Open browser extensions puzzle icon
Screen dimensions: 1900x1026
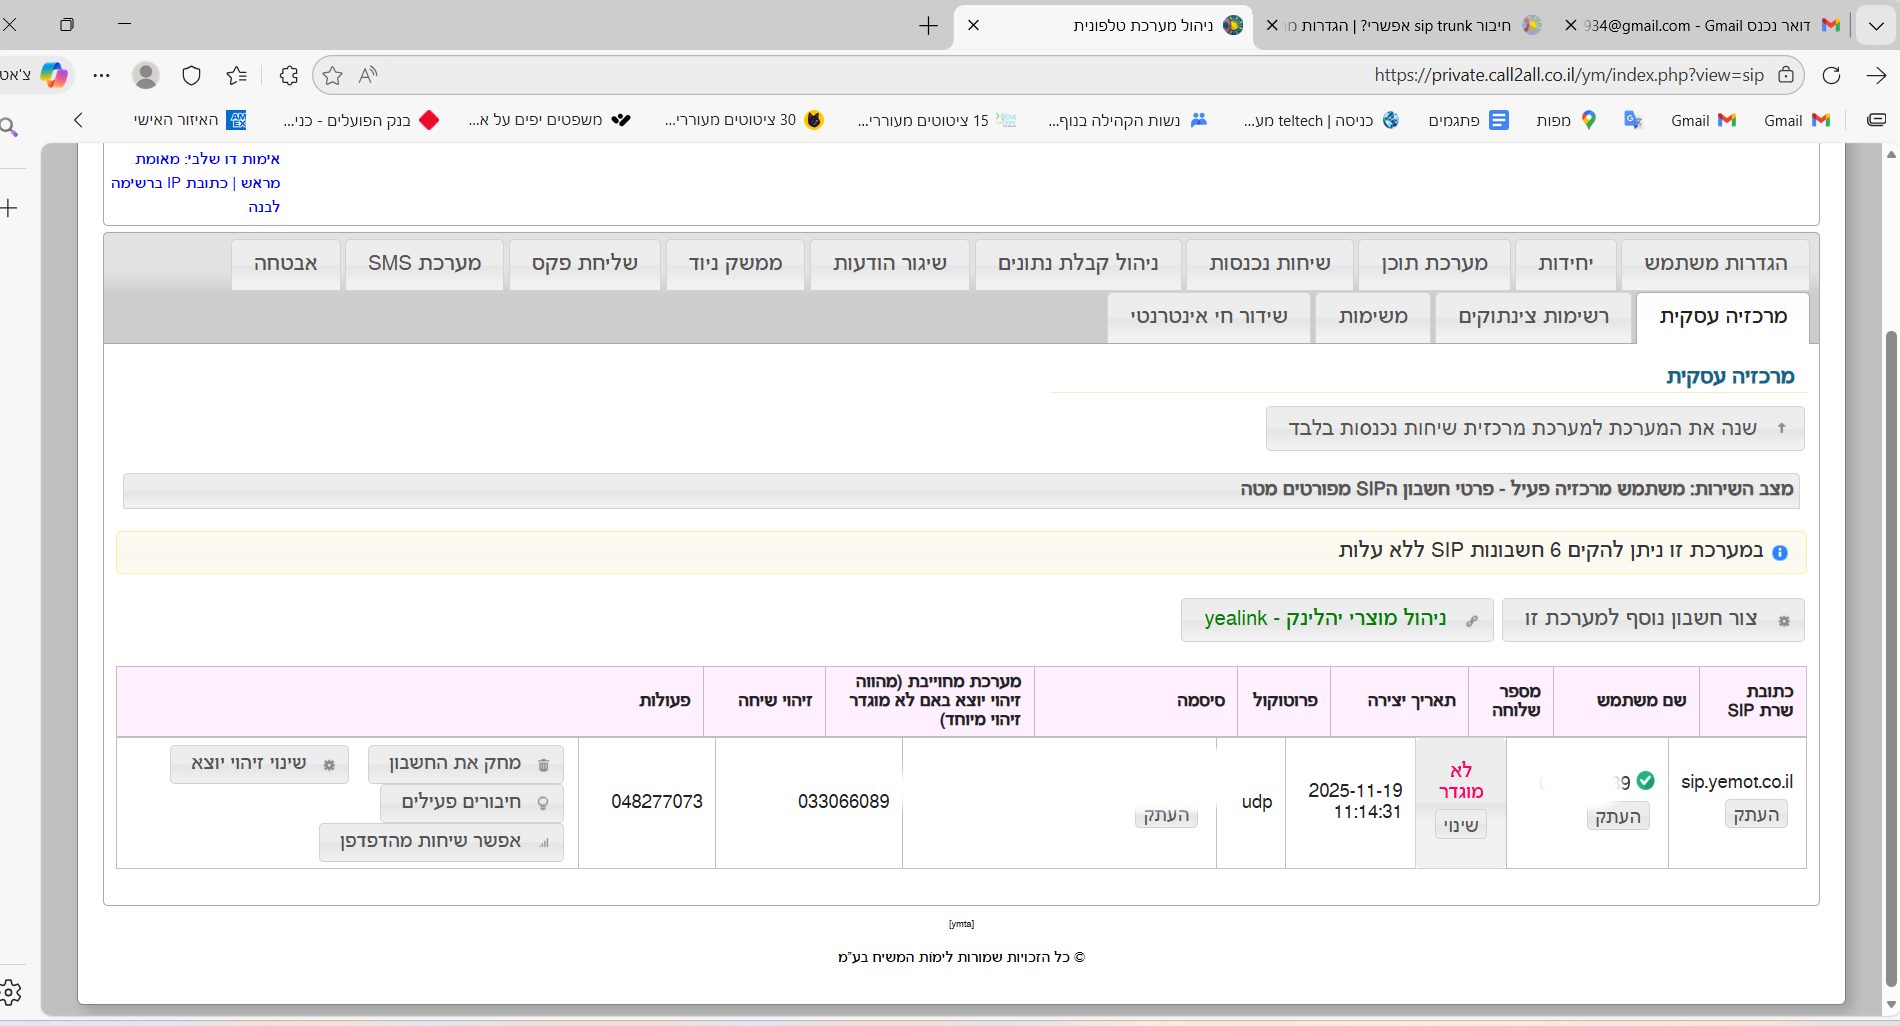(x=289, y=75)
